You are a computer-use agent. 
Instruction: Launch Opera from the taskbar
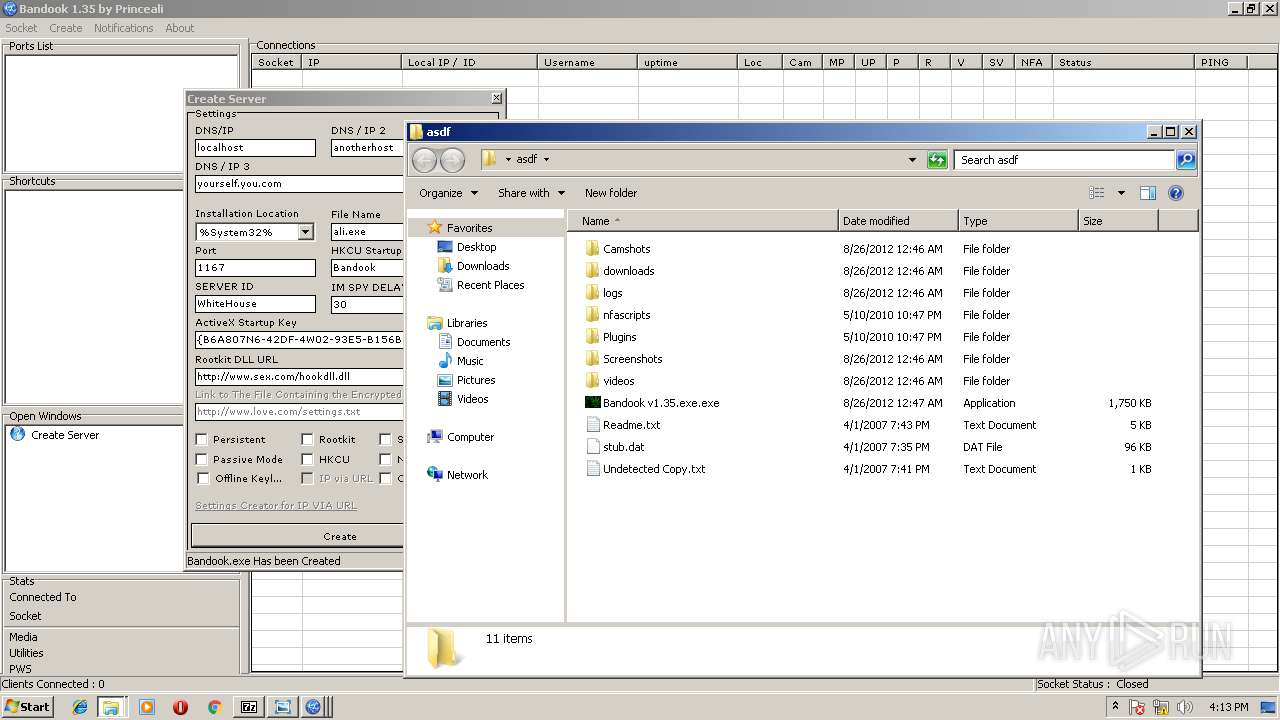tap(180, 707)
